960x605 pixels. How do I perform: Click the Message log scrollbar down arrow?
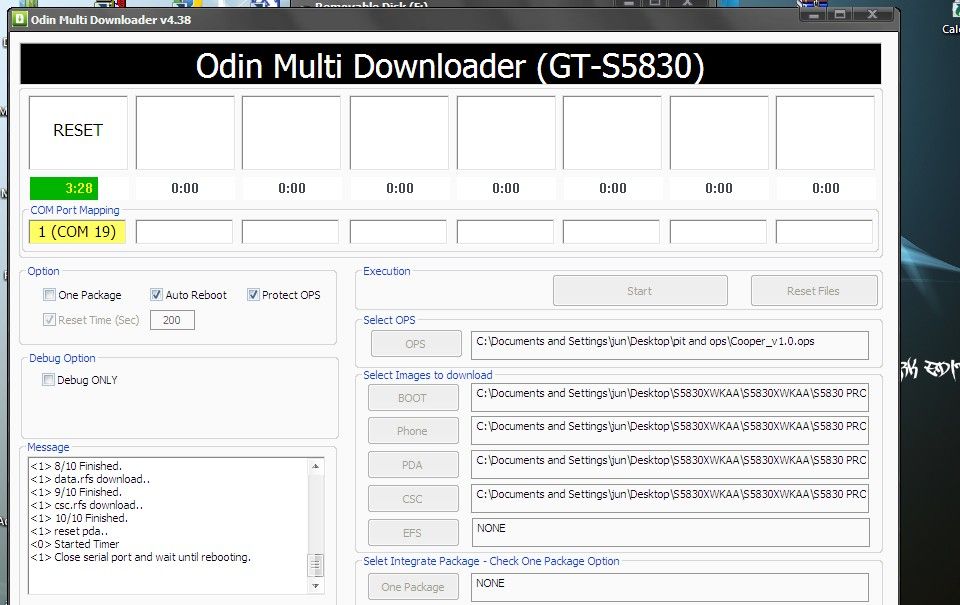tap(316, 585)
